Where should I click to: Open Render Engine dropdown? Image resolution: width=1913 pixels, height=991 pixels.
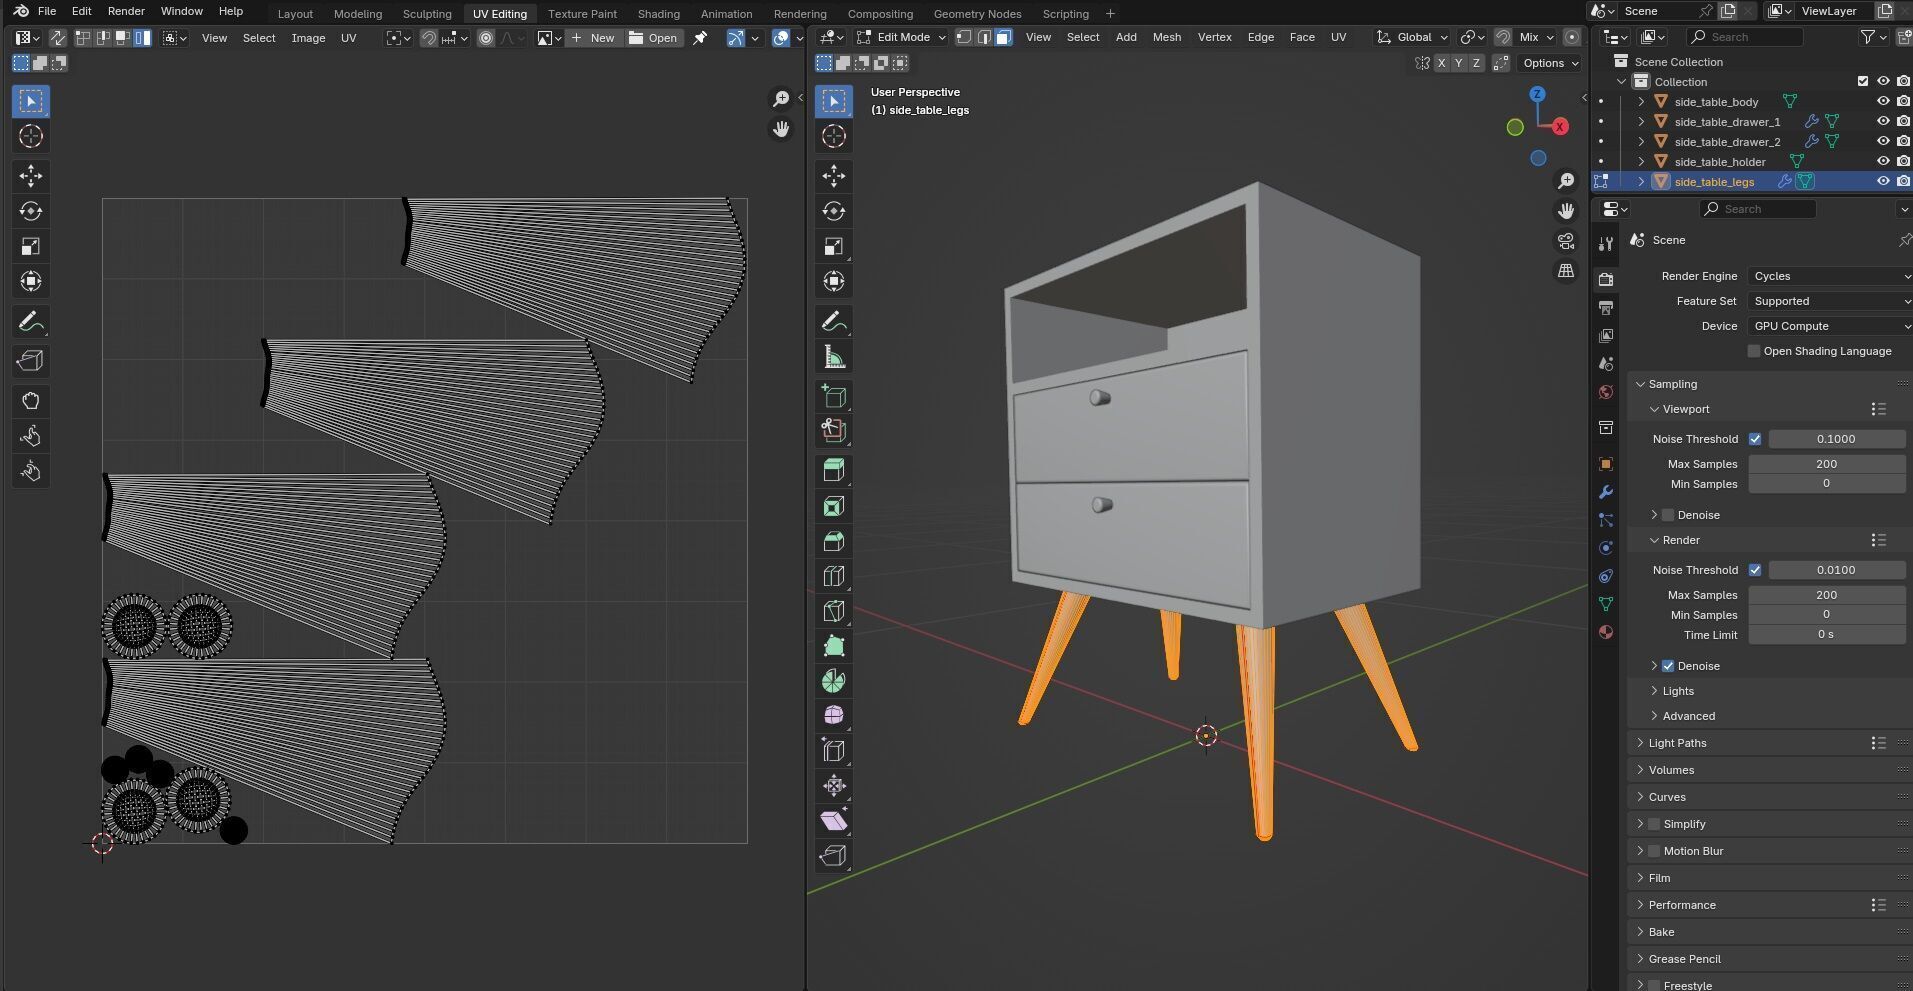1830,276
